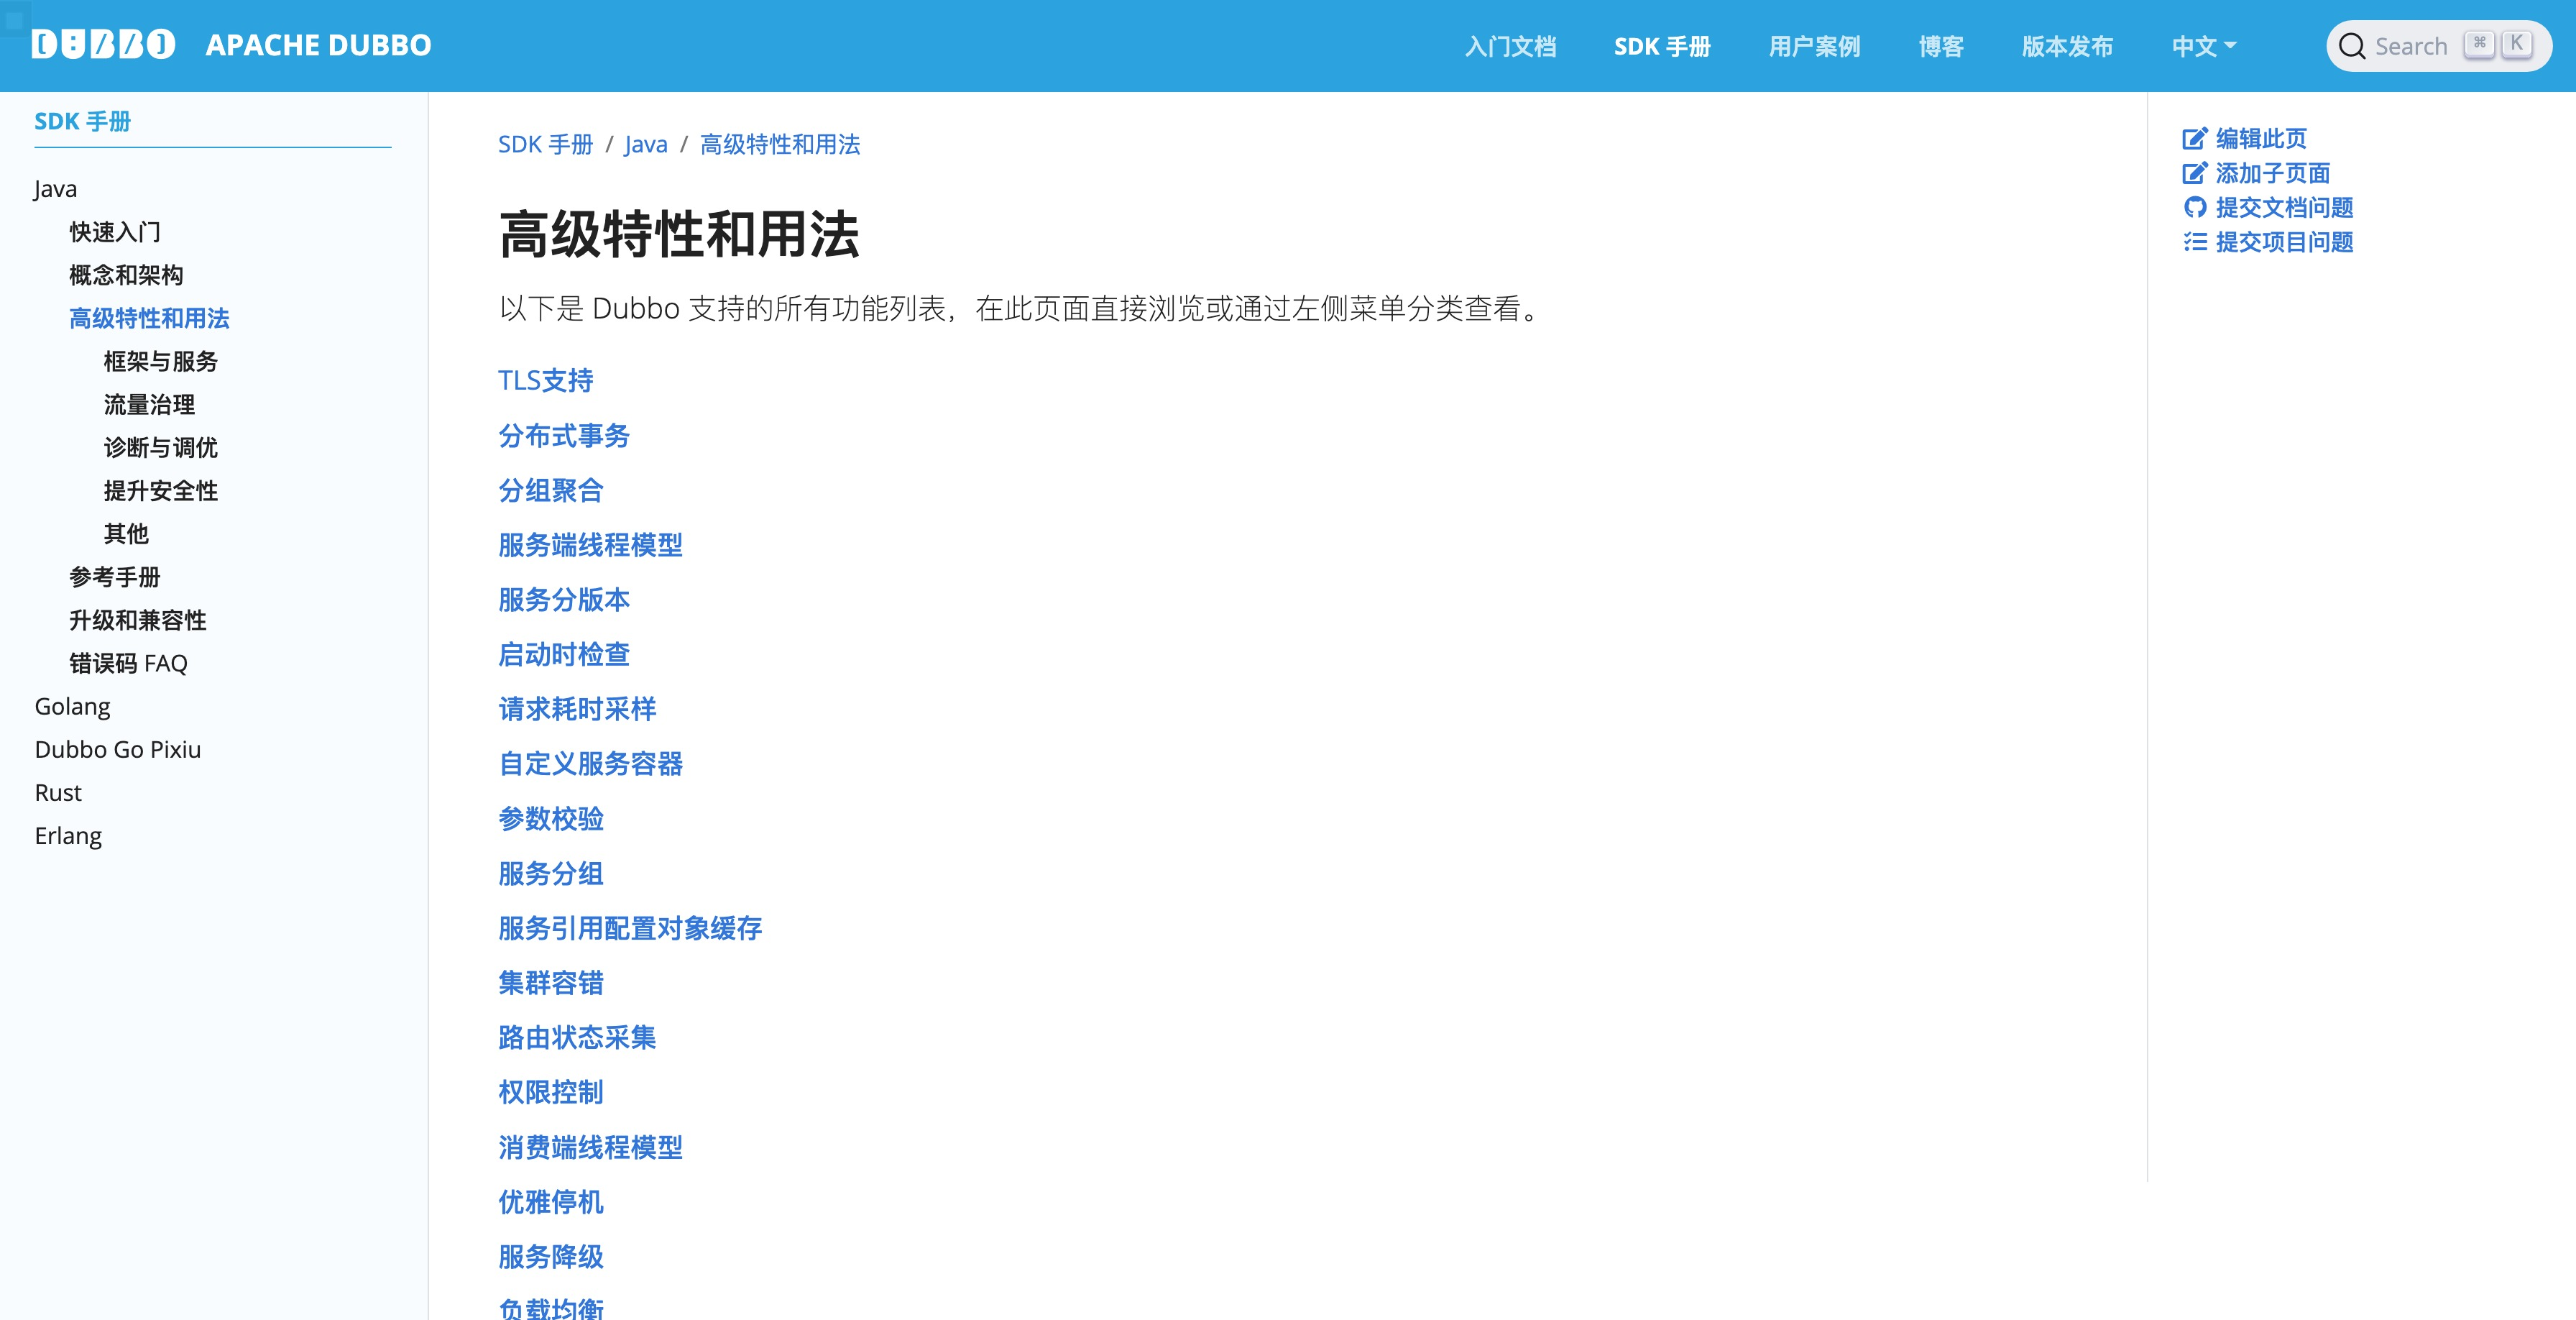Screen dimensions: 2576x1320
Task: Click the Java breadcrumb link
Action: click(645, 145)
